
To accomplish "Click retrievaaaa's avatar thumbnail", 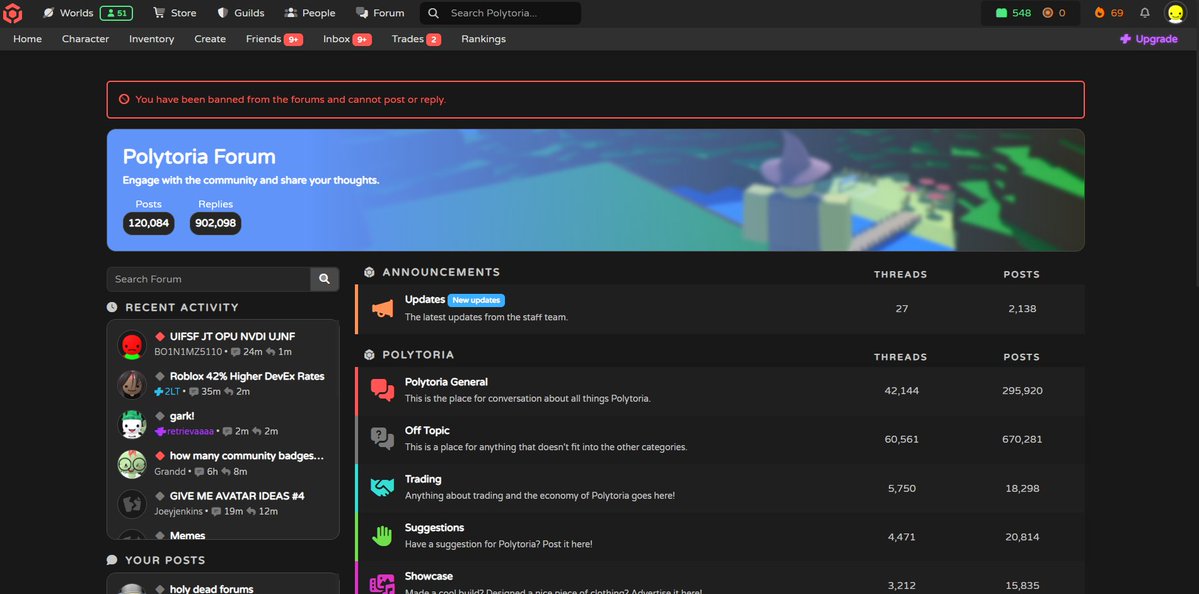I will tap(132, 424).
